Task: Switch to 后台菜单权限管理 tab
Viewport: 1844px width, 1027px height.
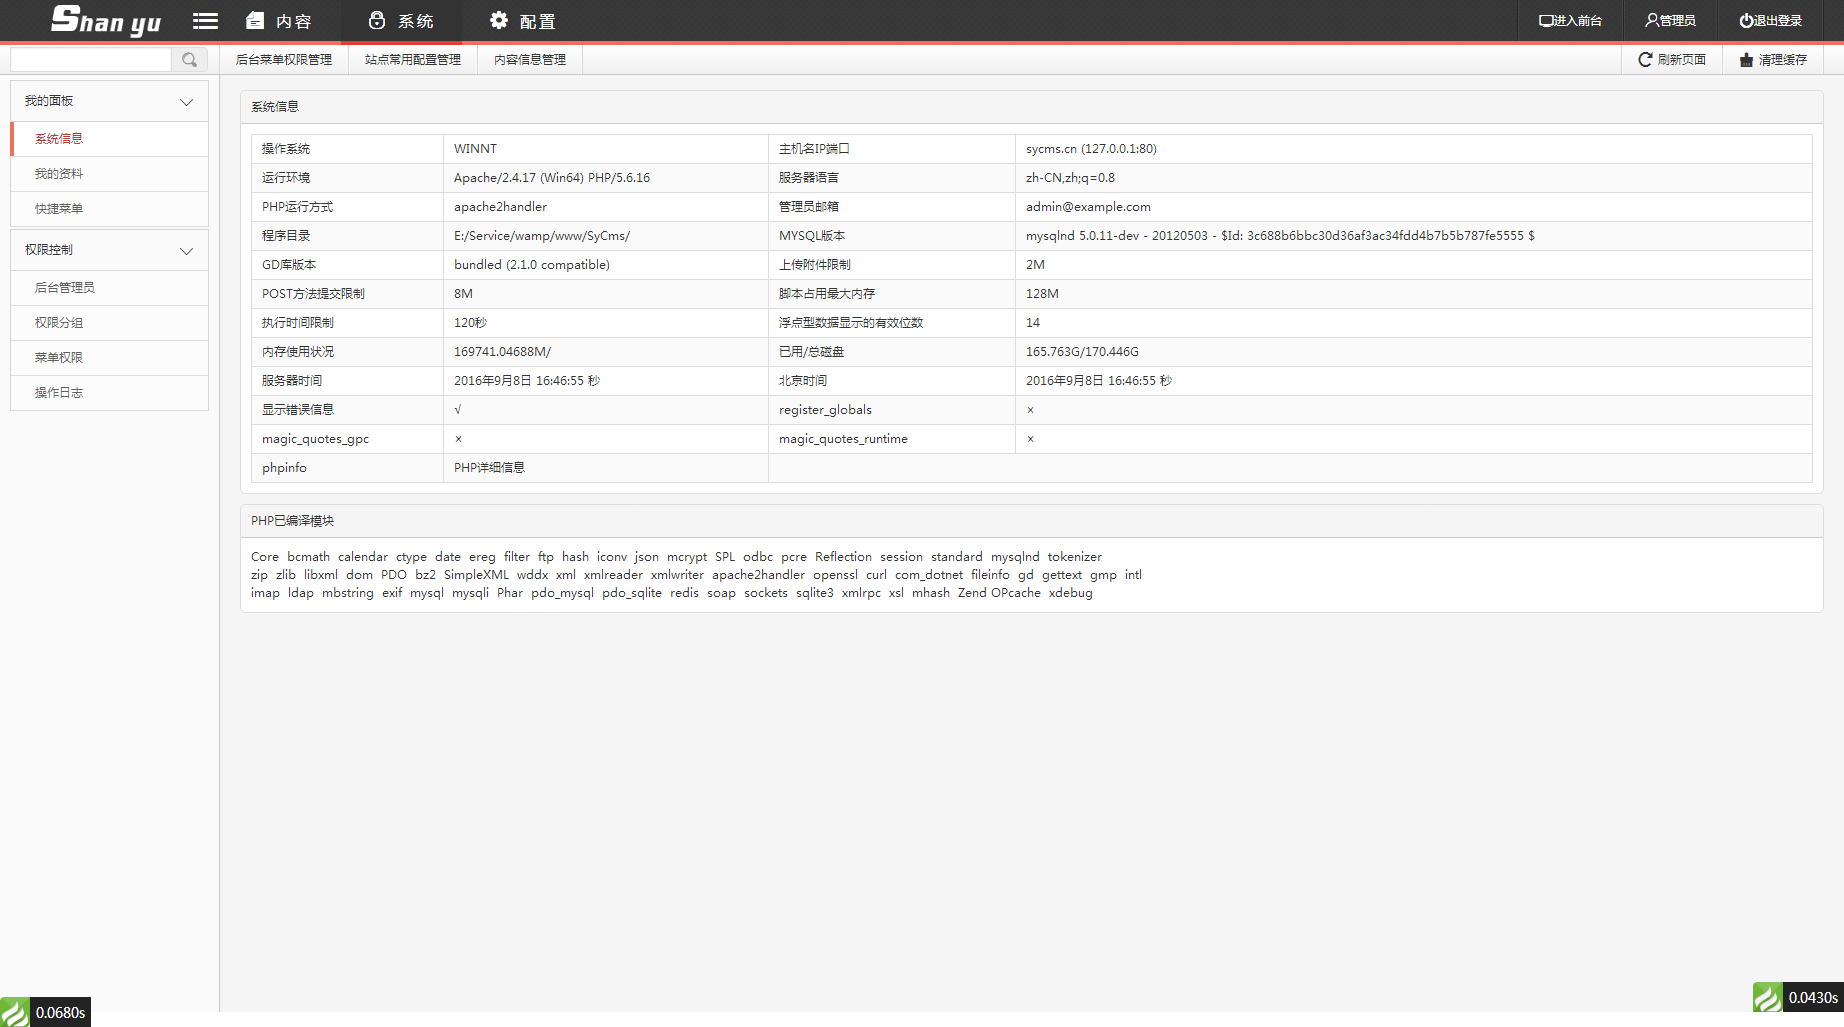Action: [x=284, y=60]
